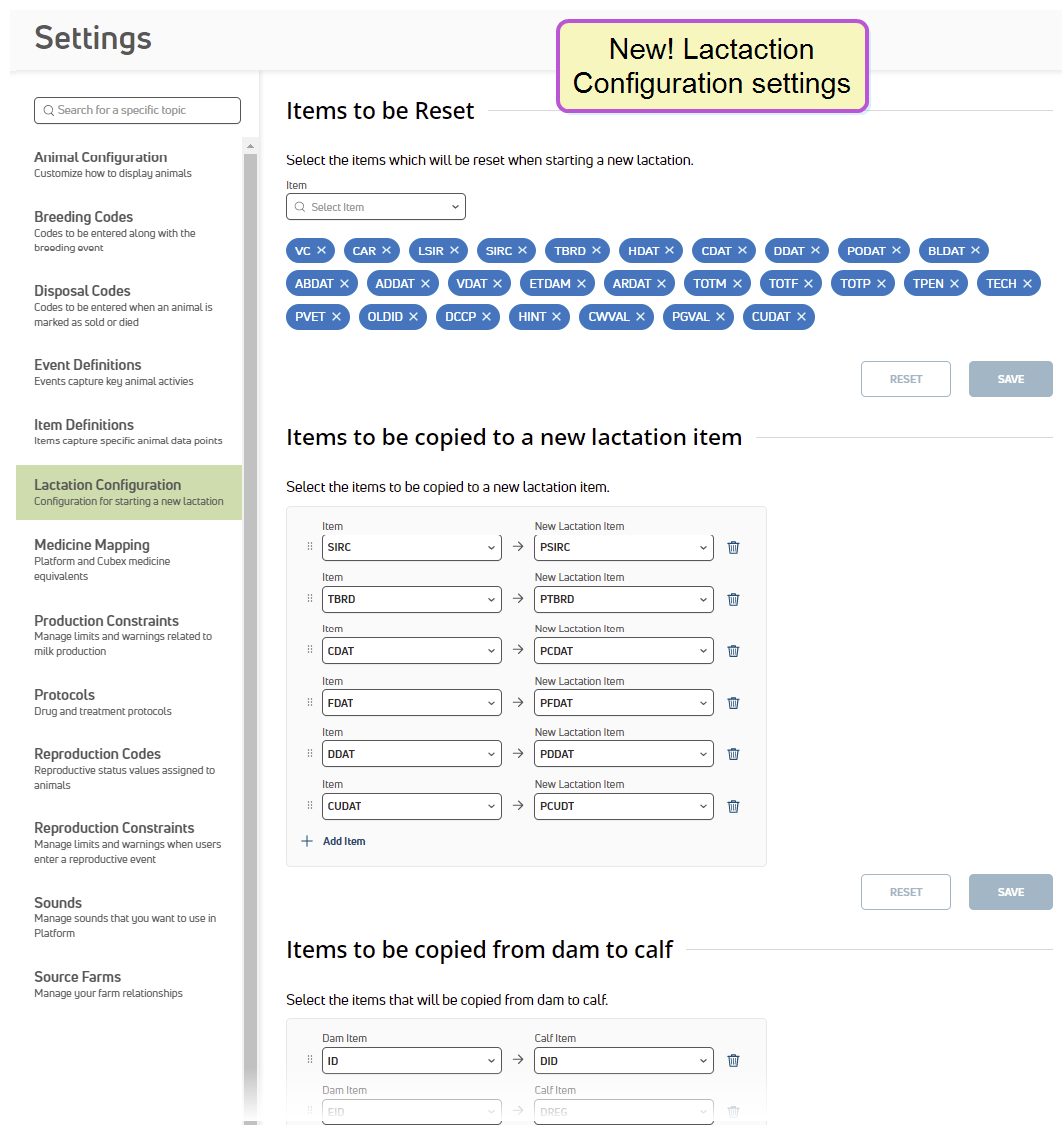1062x1125 pixels.
Task: Click the search magnifier in topic search
Action: tap(49, 110)
